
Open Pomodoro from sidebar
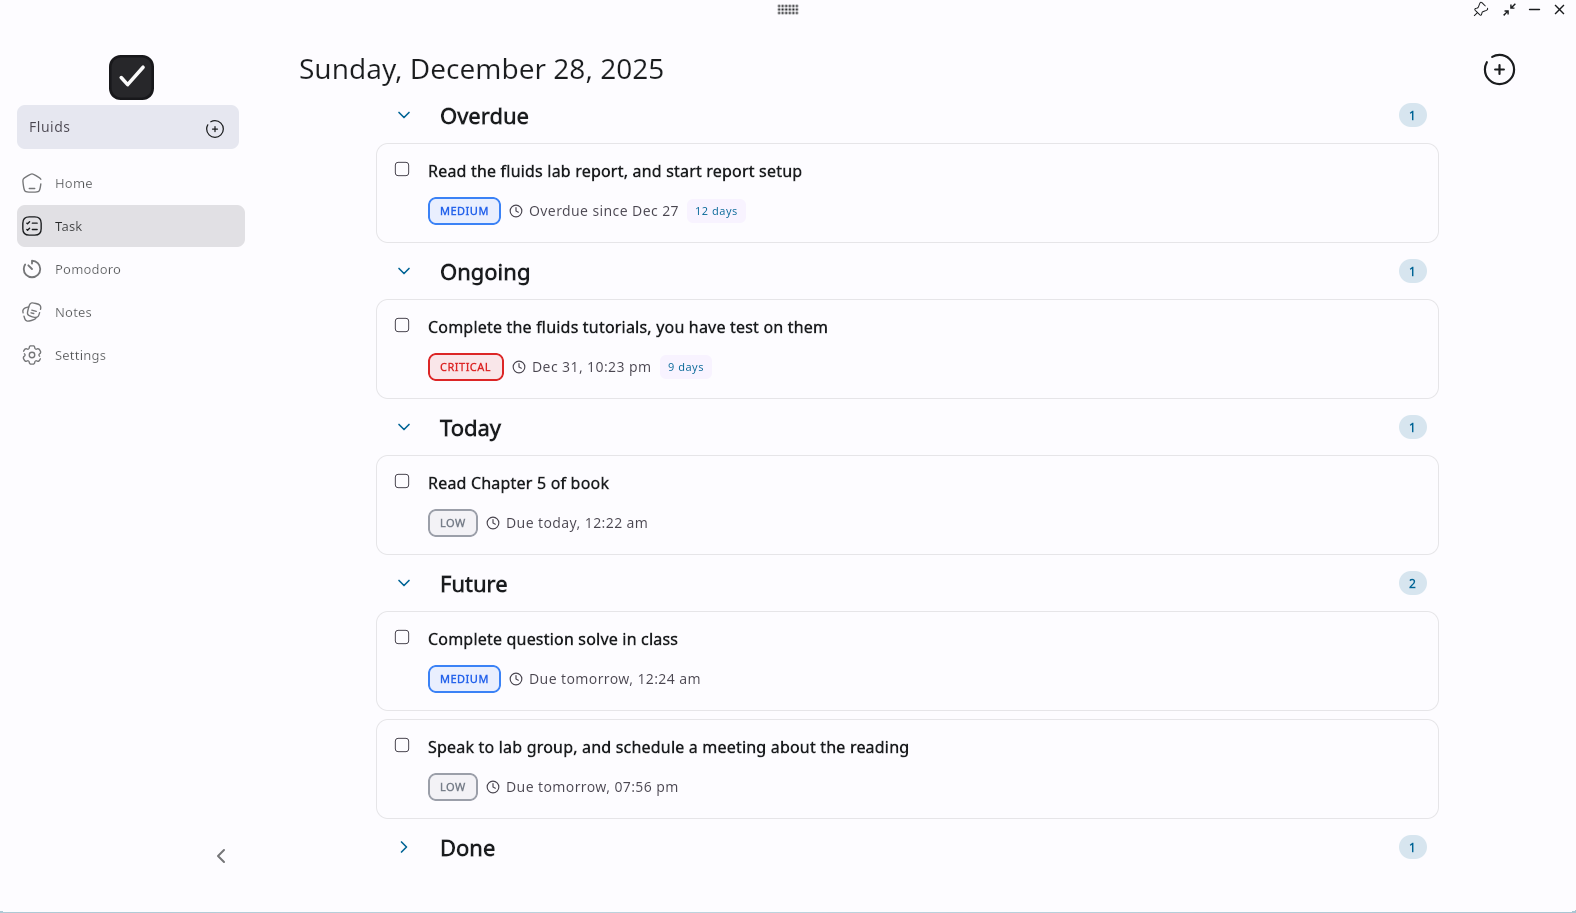click(131, 269)
